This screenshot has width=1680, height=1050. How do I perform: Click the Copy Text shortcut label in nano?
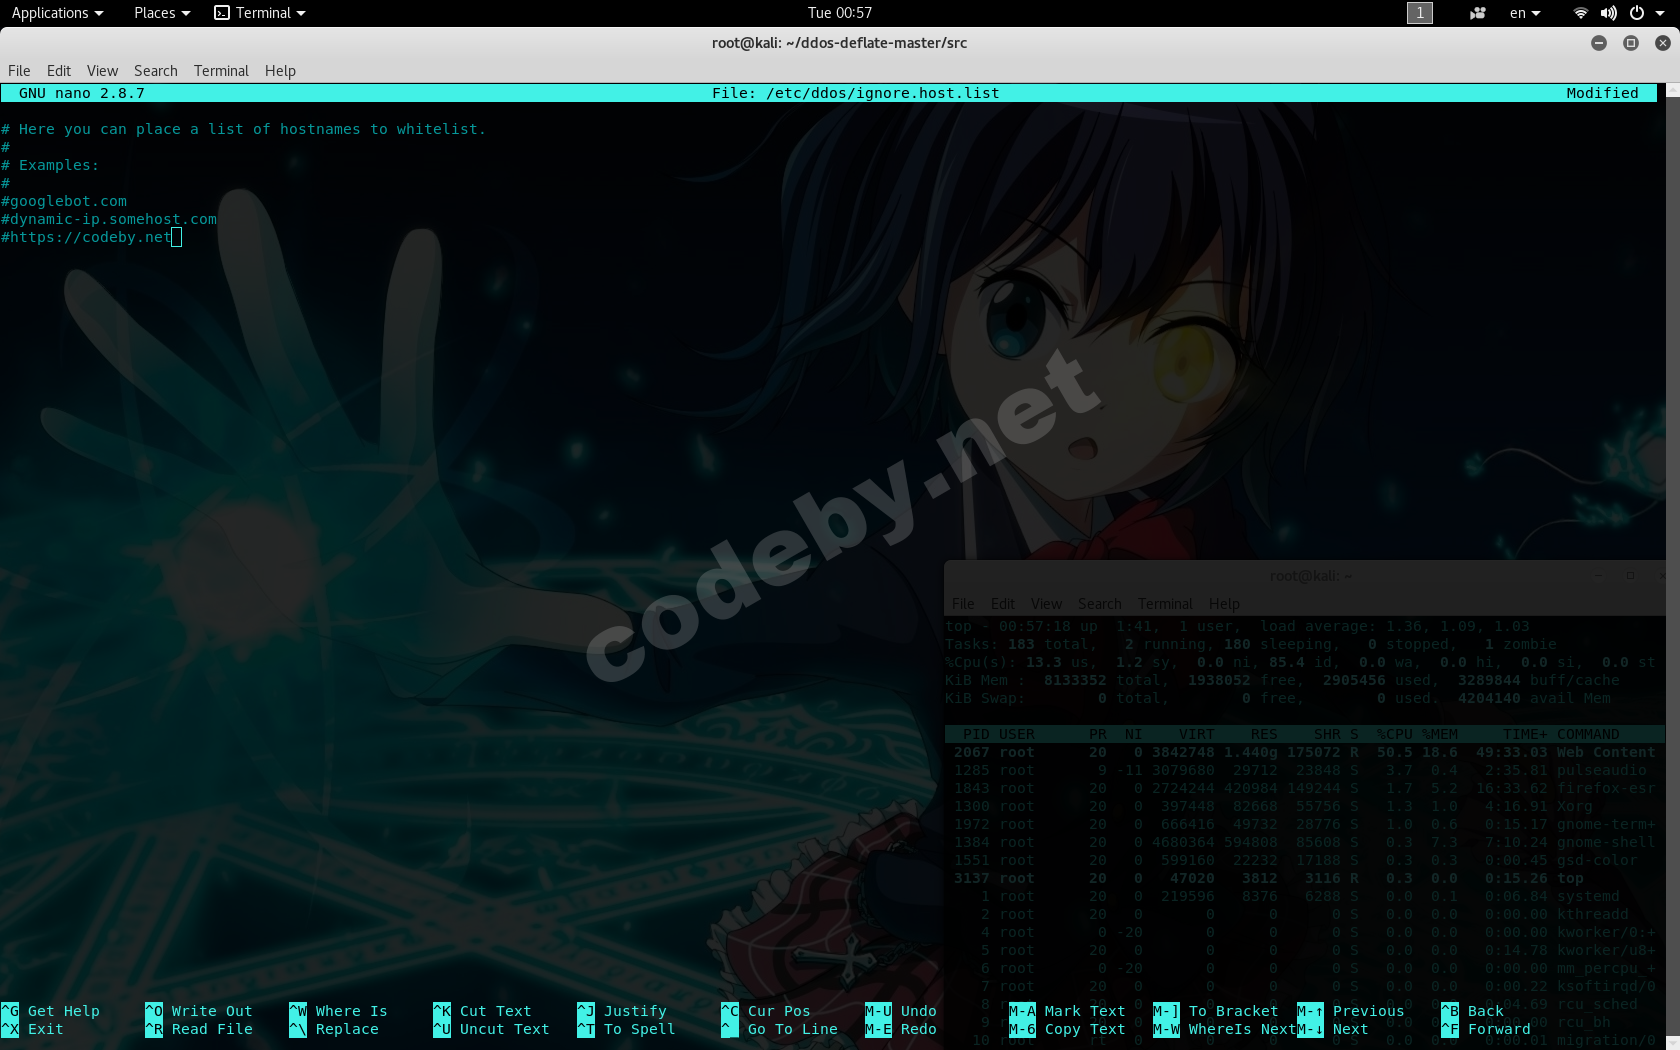coord(1085,1029)
